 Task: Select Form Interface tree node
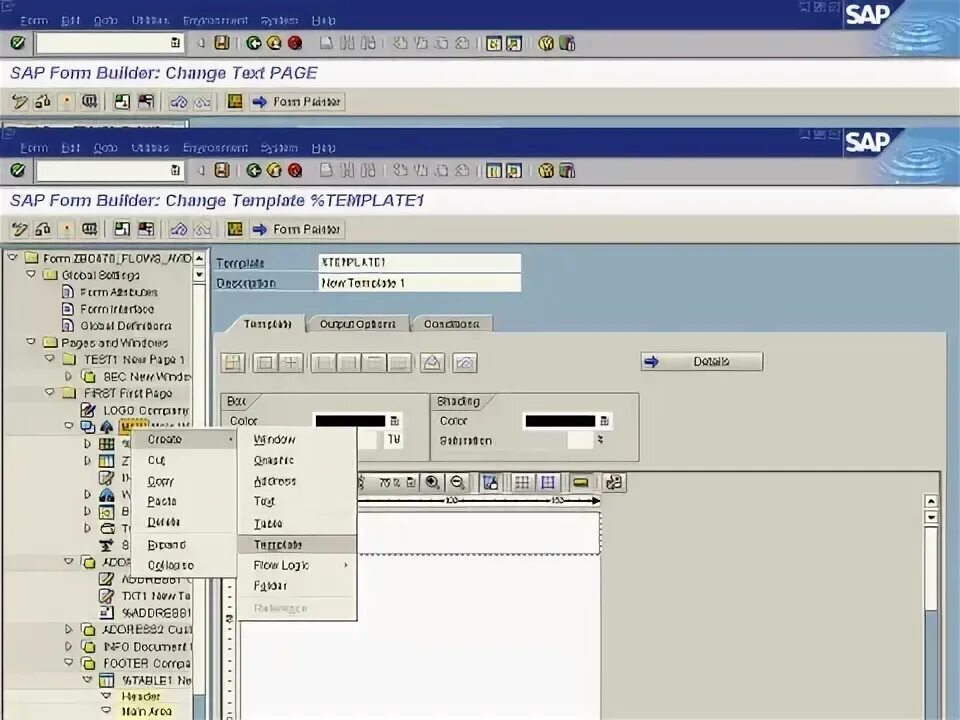pyautogui.click(x=117, y=309)
